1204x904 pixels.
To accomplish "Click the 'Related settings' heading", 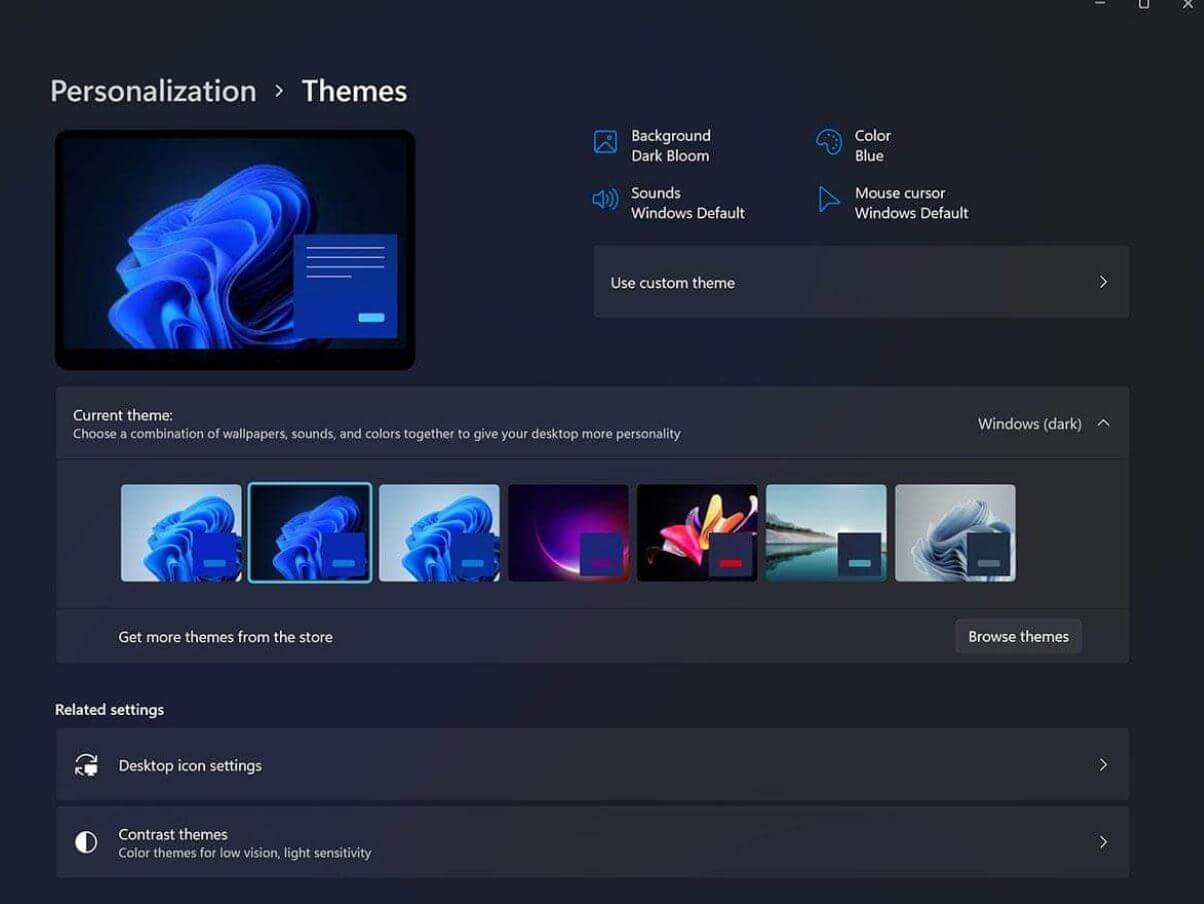I will pos(109,710).
